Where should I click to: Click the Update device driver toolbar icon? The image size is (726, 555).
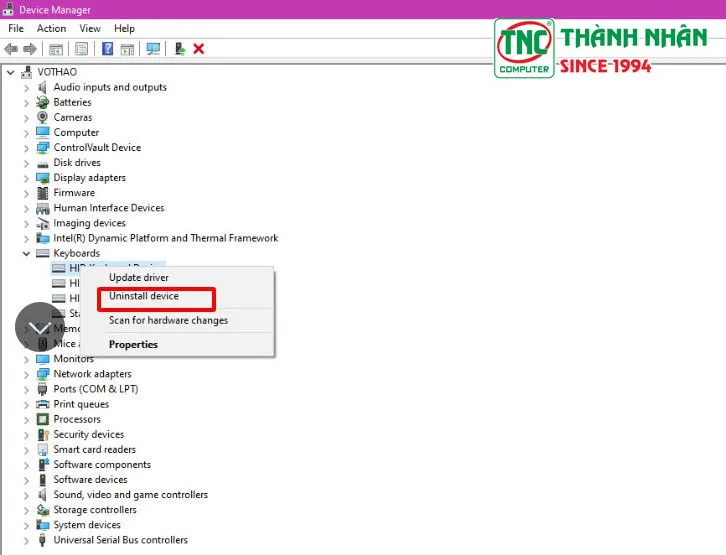pos(179,48)
